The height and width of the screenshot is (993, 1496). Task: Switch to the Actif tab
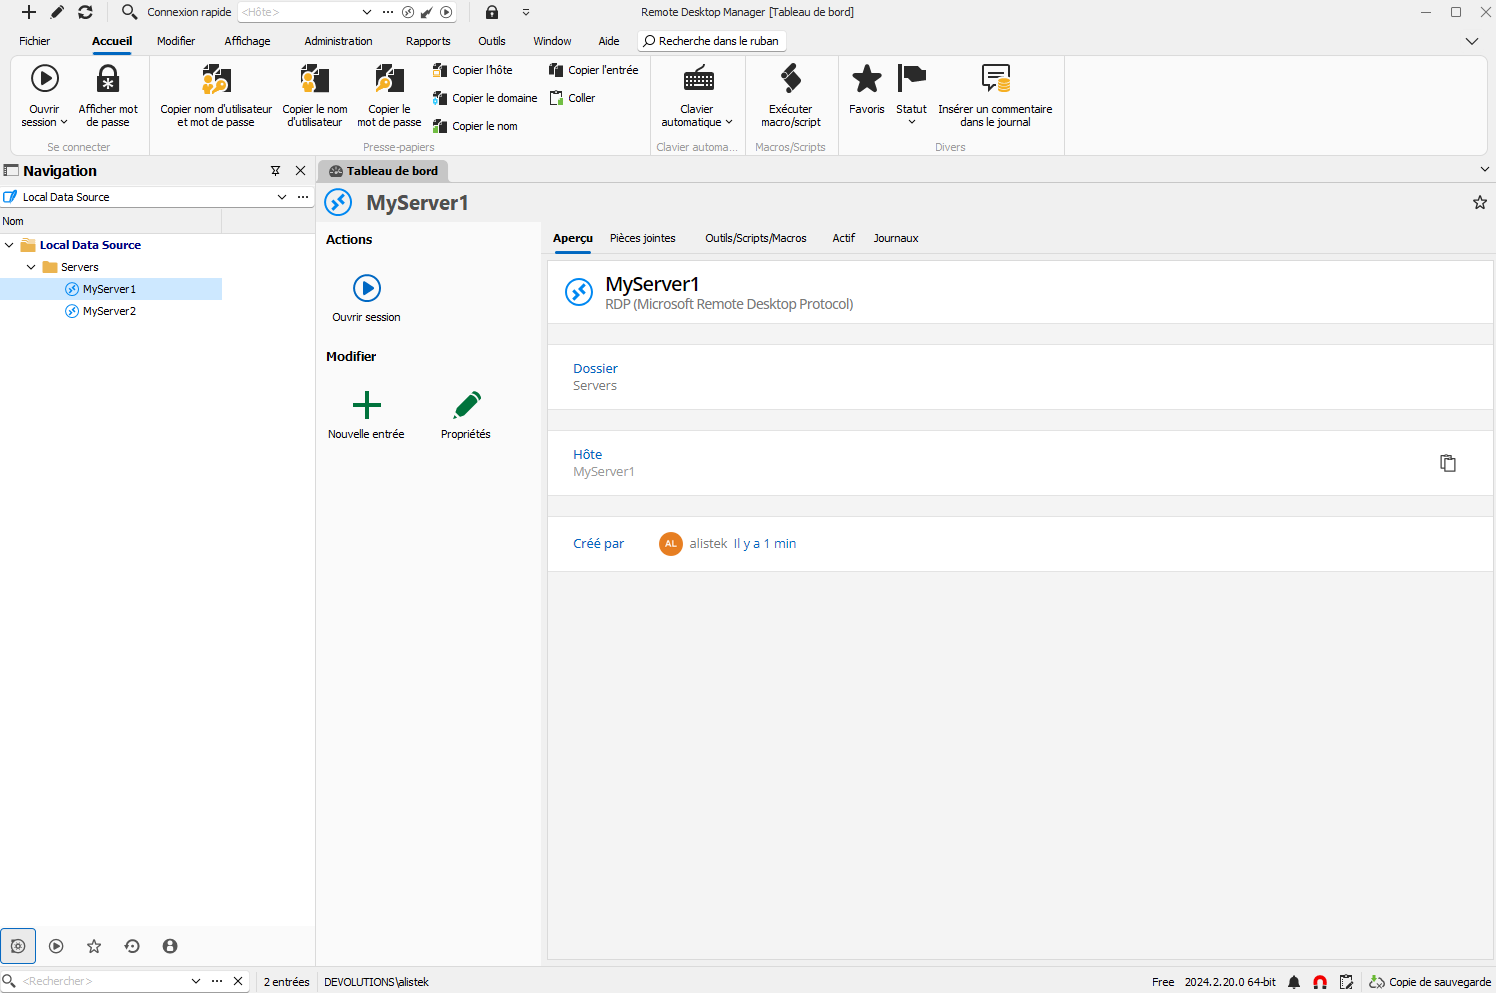coord(843,238)
